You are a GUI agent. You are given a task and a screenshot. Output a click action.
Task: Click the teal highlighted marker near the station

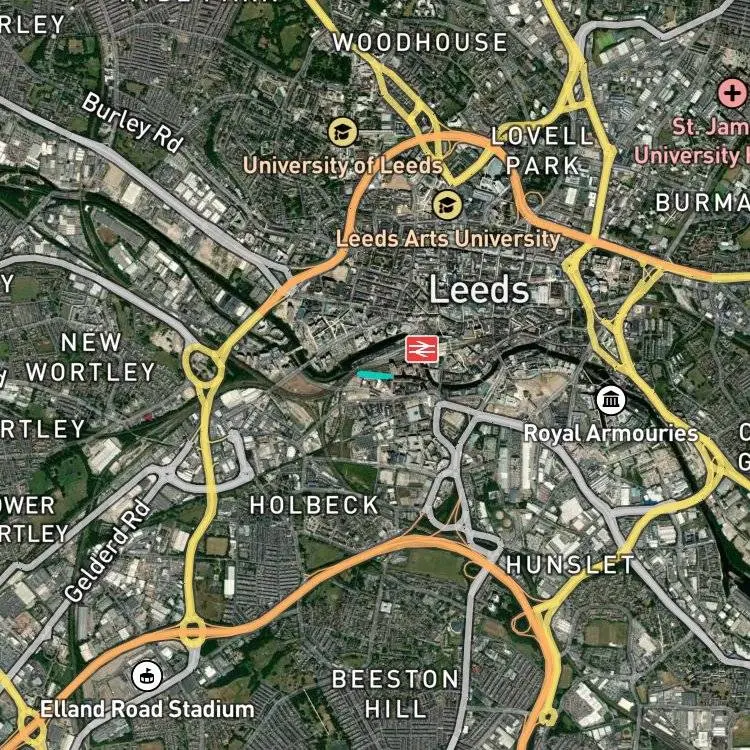[x=375, y=375]
